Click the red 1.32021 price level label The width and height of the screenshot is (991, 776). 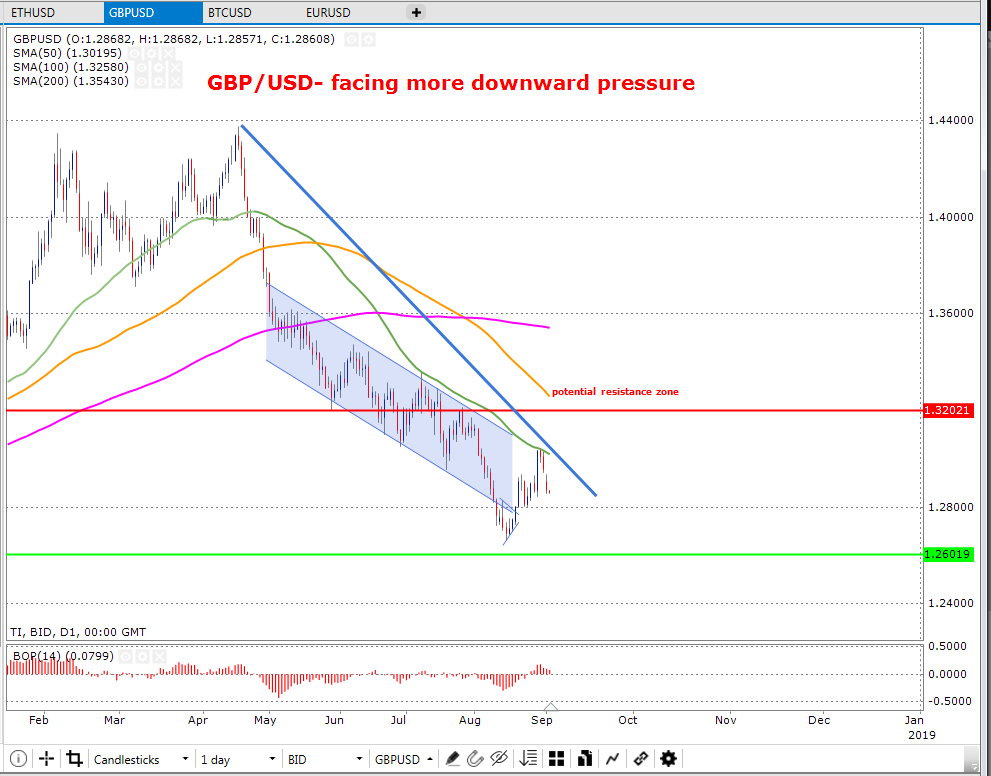(948, 410)
